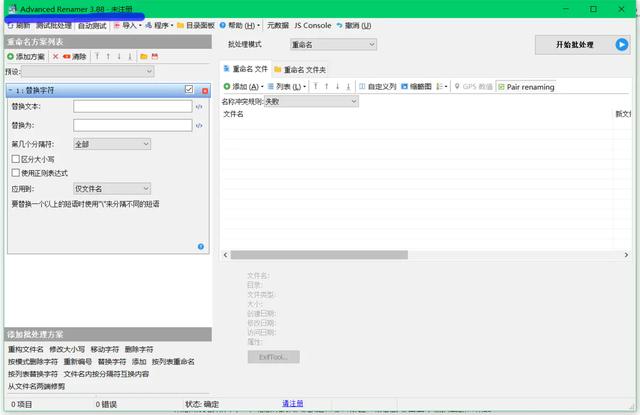Add the 删除字符 method
The height and width of the screenshot is (415, 640).
(x=139, y=349)
